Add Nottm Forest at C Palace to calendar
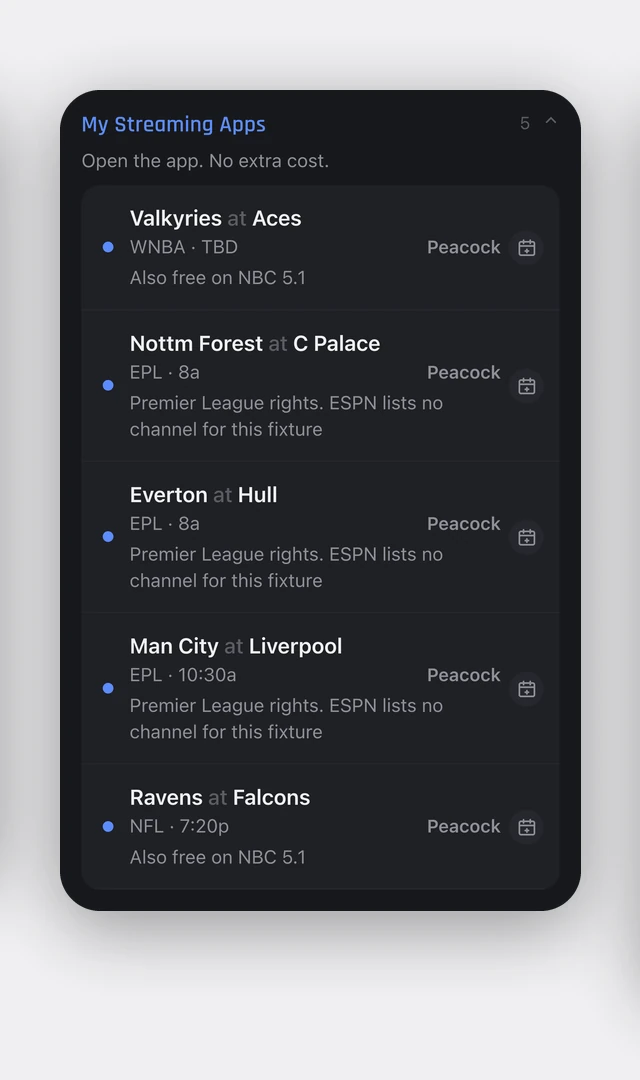The height and width of the screenshot is (1080, 640). 527,386
